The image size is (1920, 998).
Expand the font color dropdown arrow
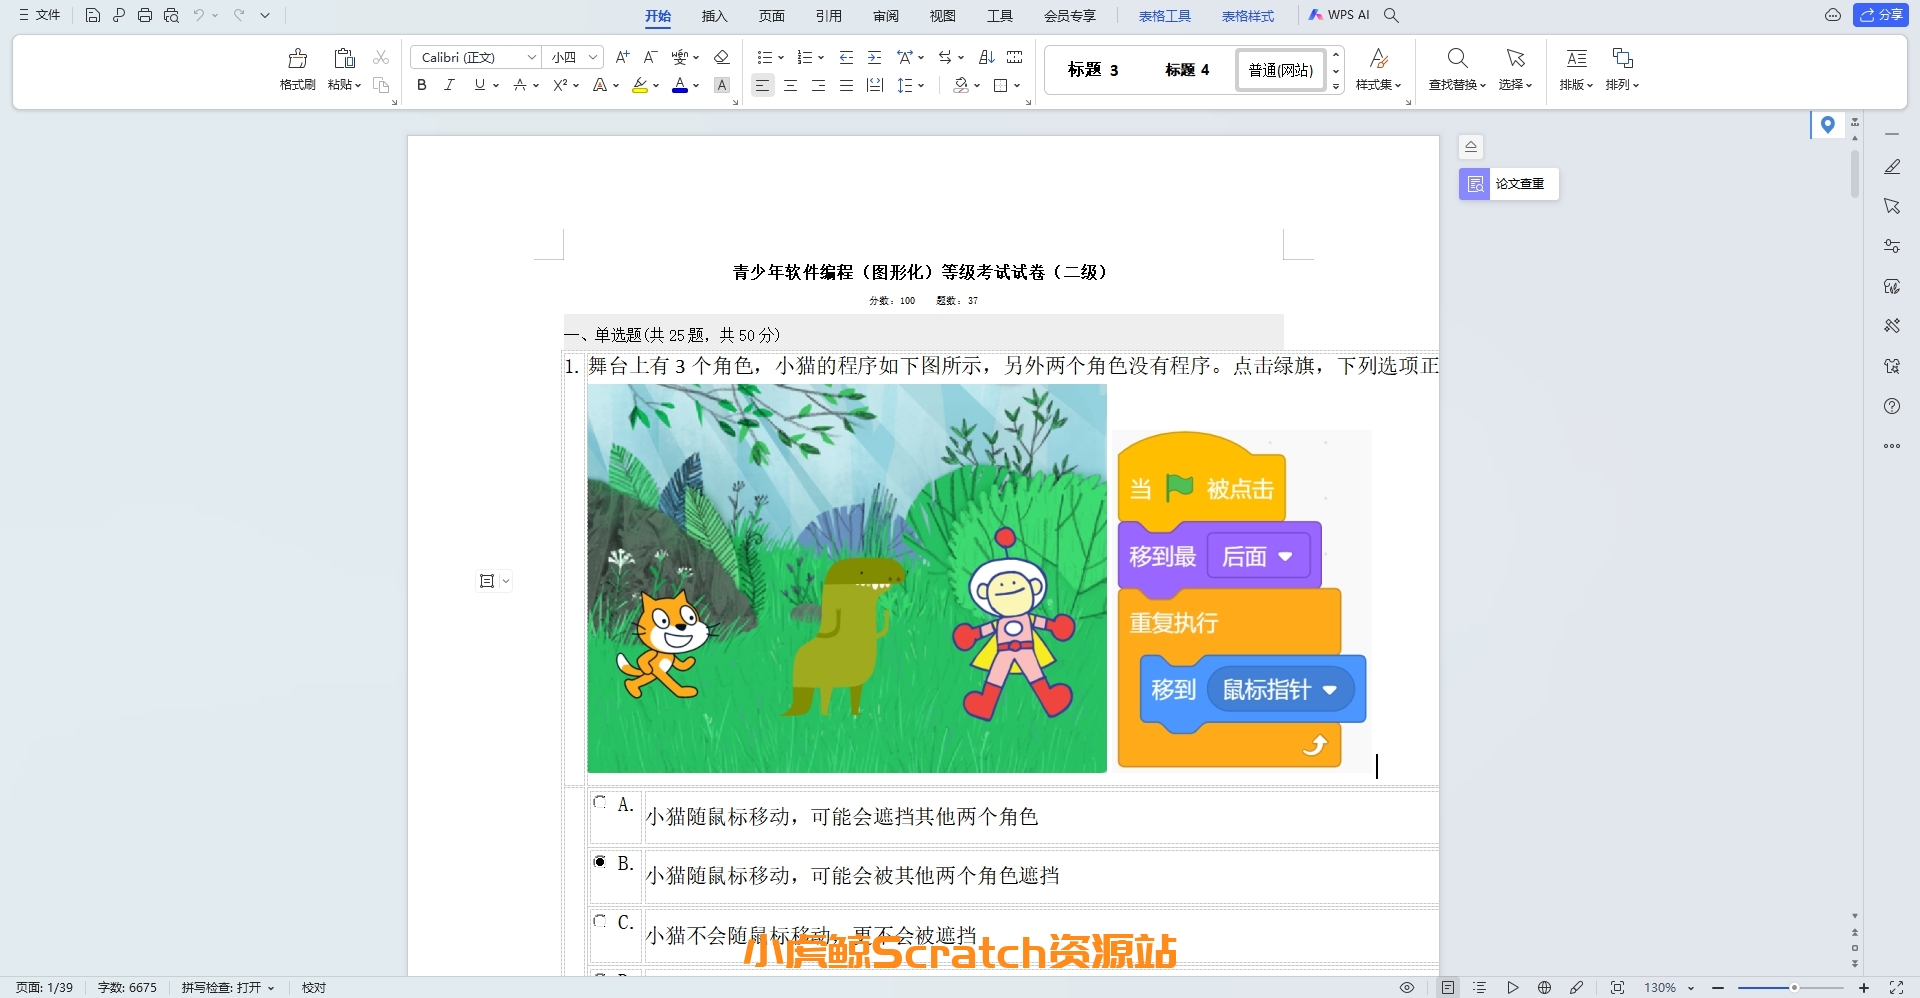click(x=696, y=86)
